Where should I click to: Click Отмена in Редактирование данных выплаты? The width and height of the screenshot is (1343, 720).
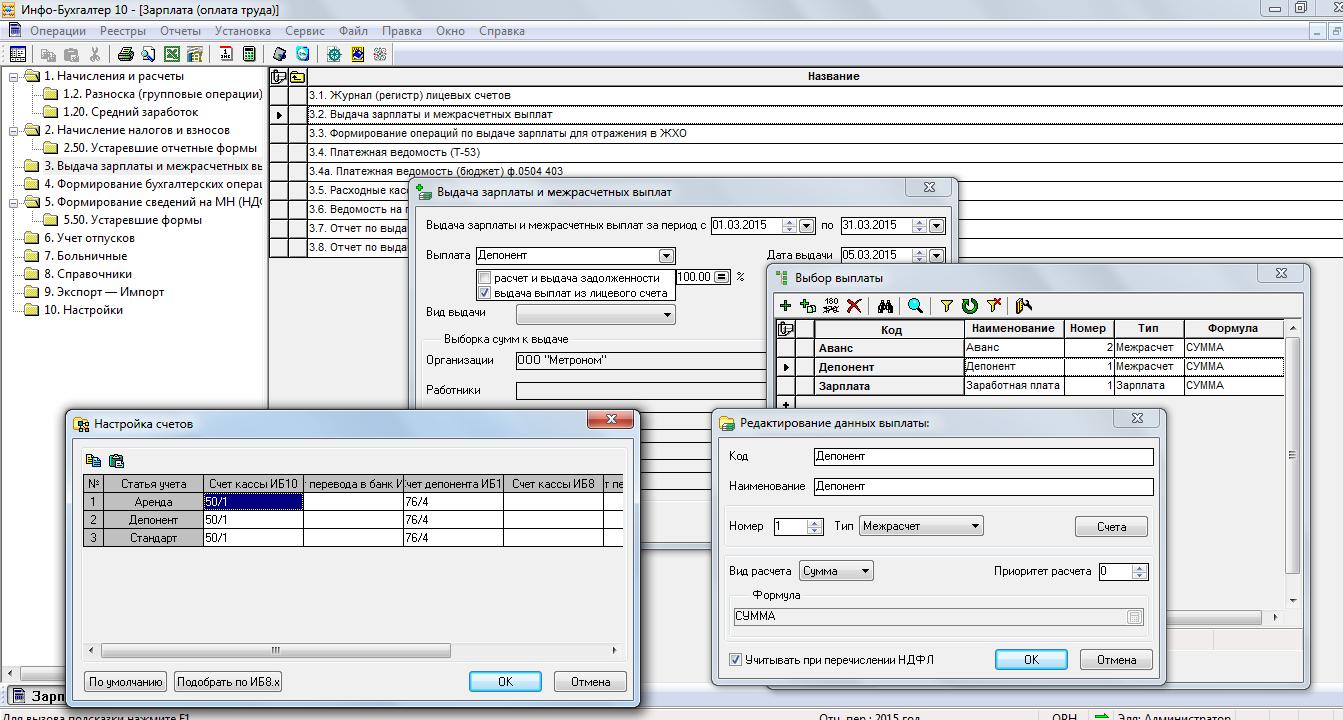pyautogui.click(x=1116, y=660)
